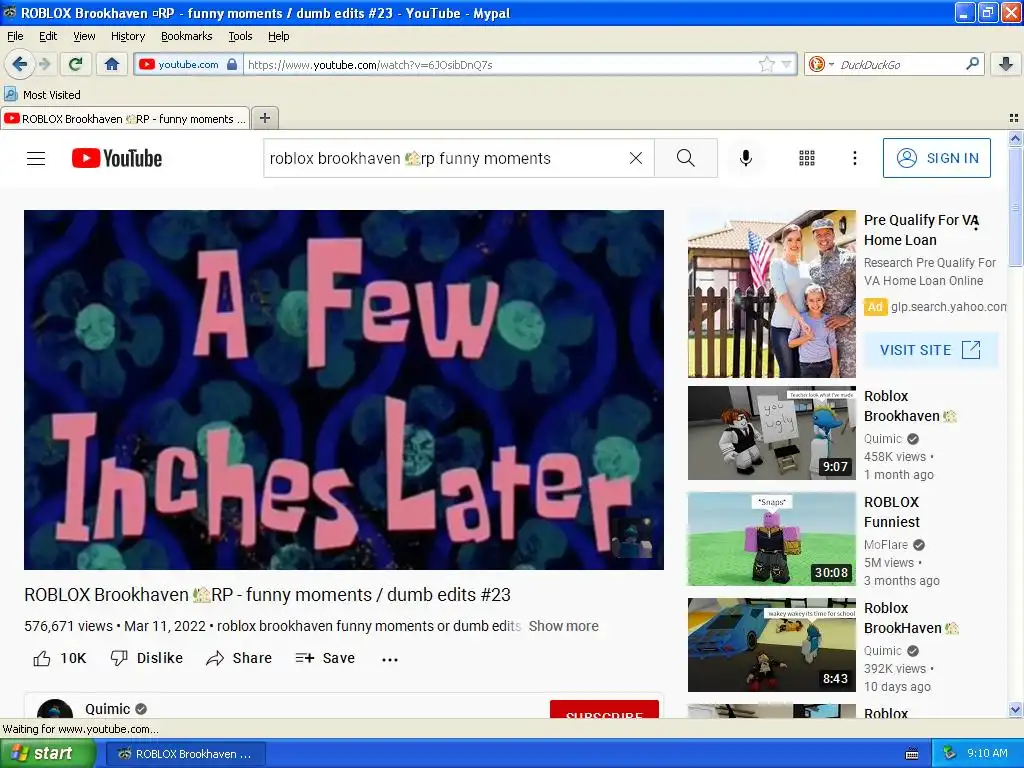Open the Most Visited bookmarks folder

(42, 95)
